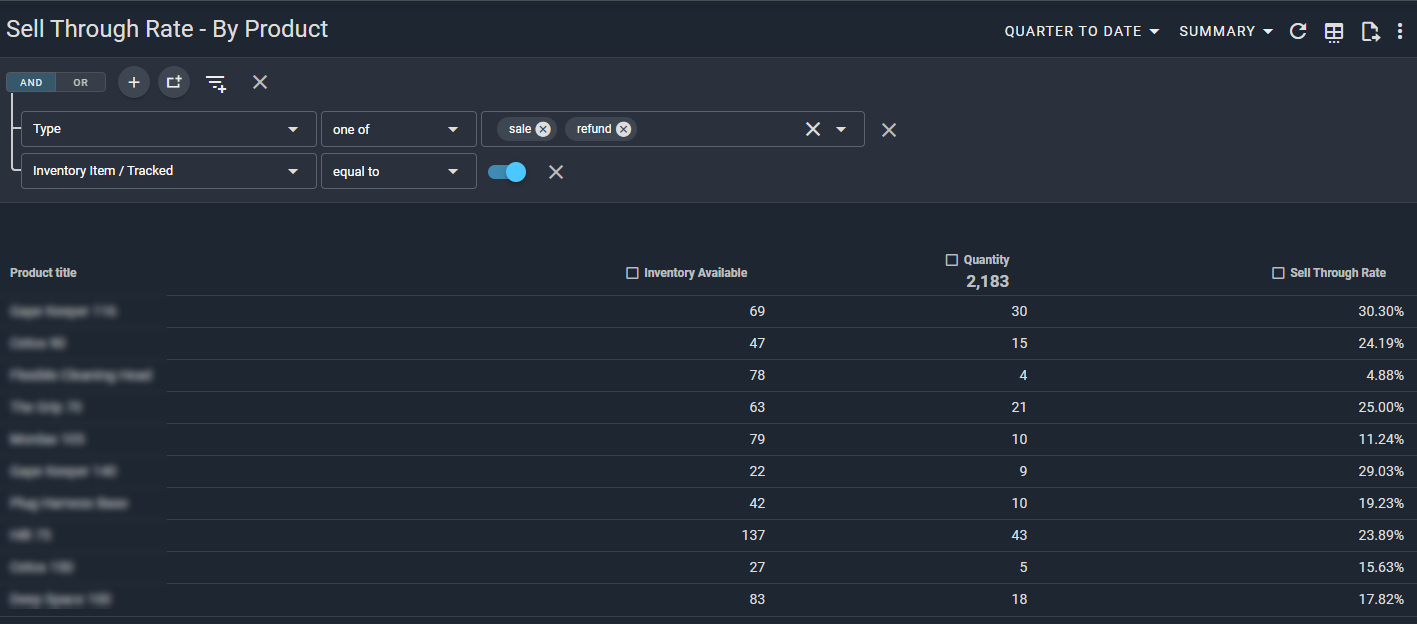
Task: Switch filter logic to OR
Action: click(81, 83)
